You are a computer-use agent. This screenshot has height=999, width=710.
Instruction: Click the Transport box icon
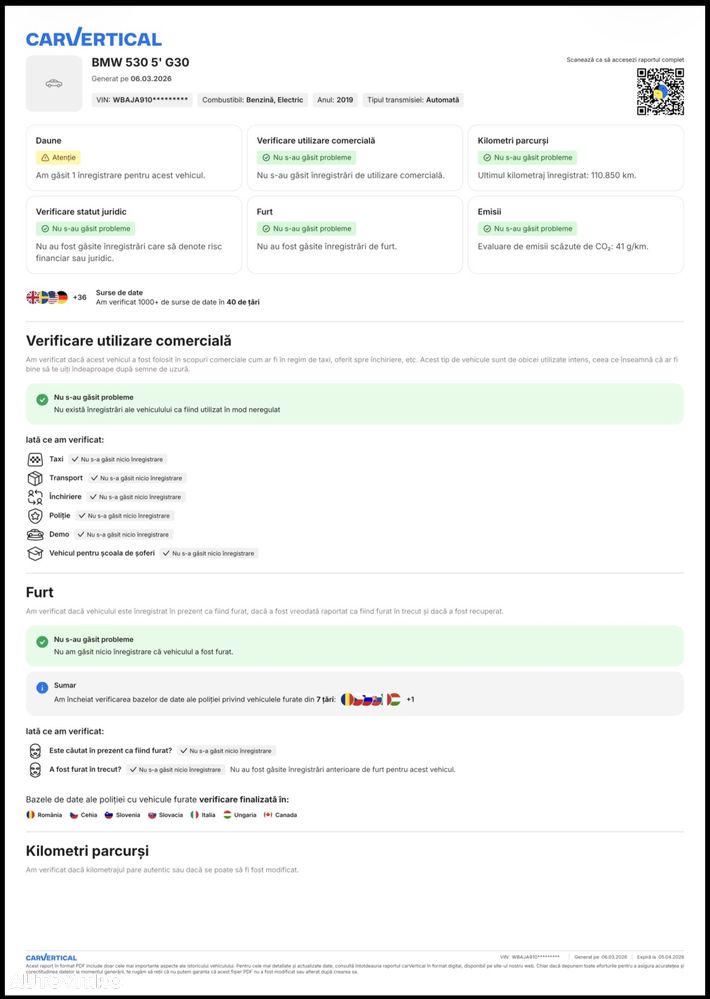[x=35, y=478]
